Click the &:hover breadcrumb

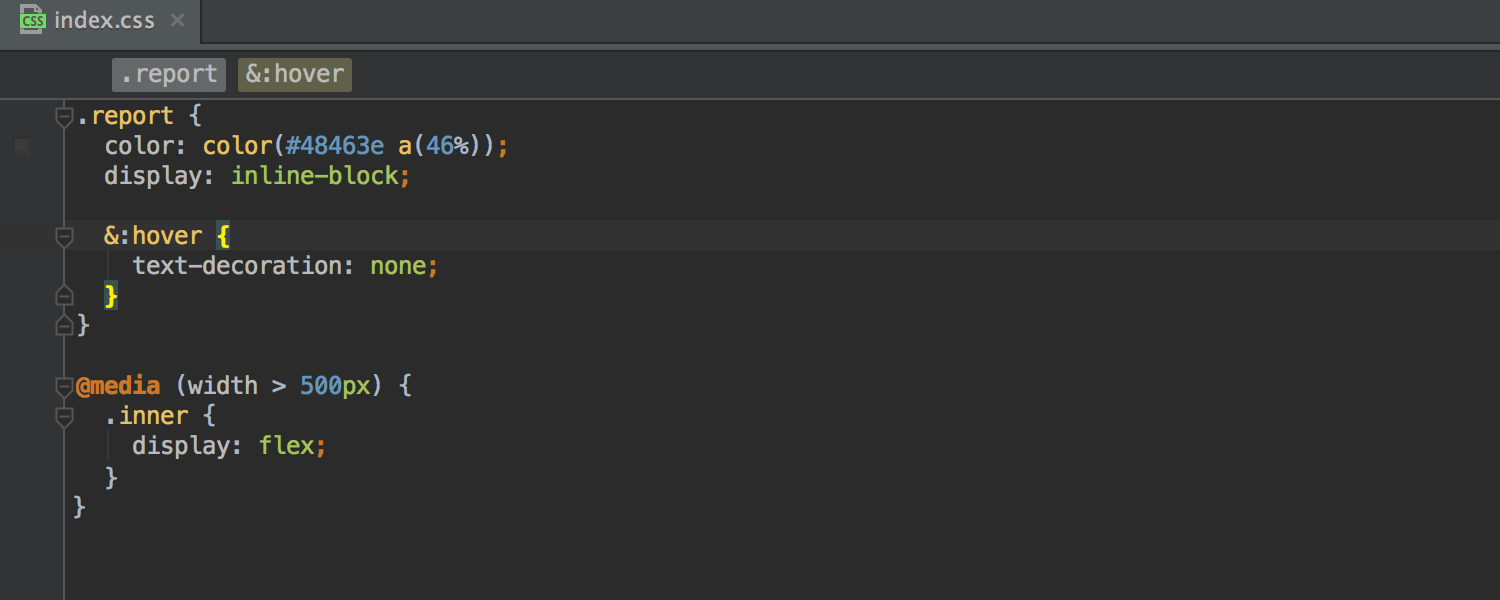pos(294,73)
